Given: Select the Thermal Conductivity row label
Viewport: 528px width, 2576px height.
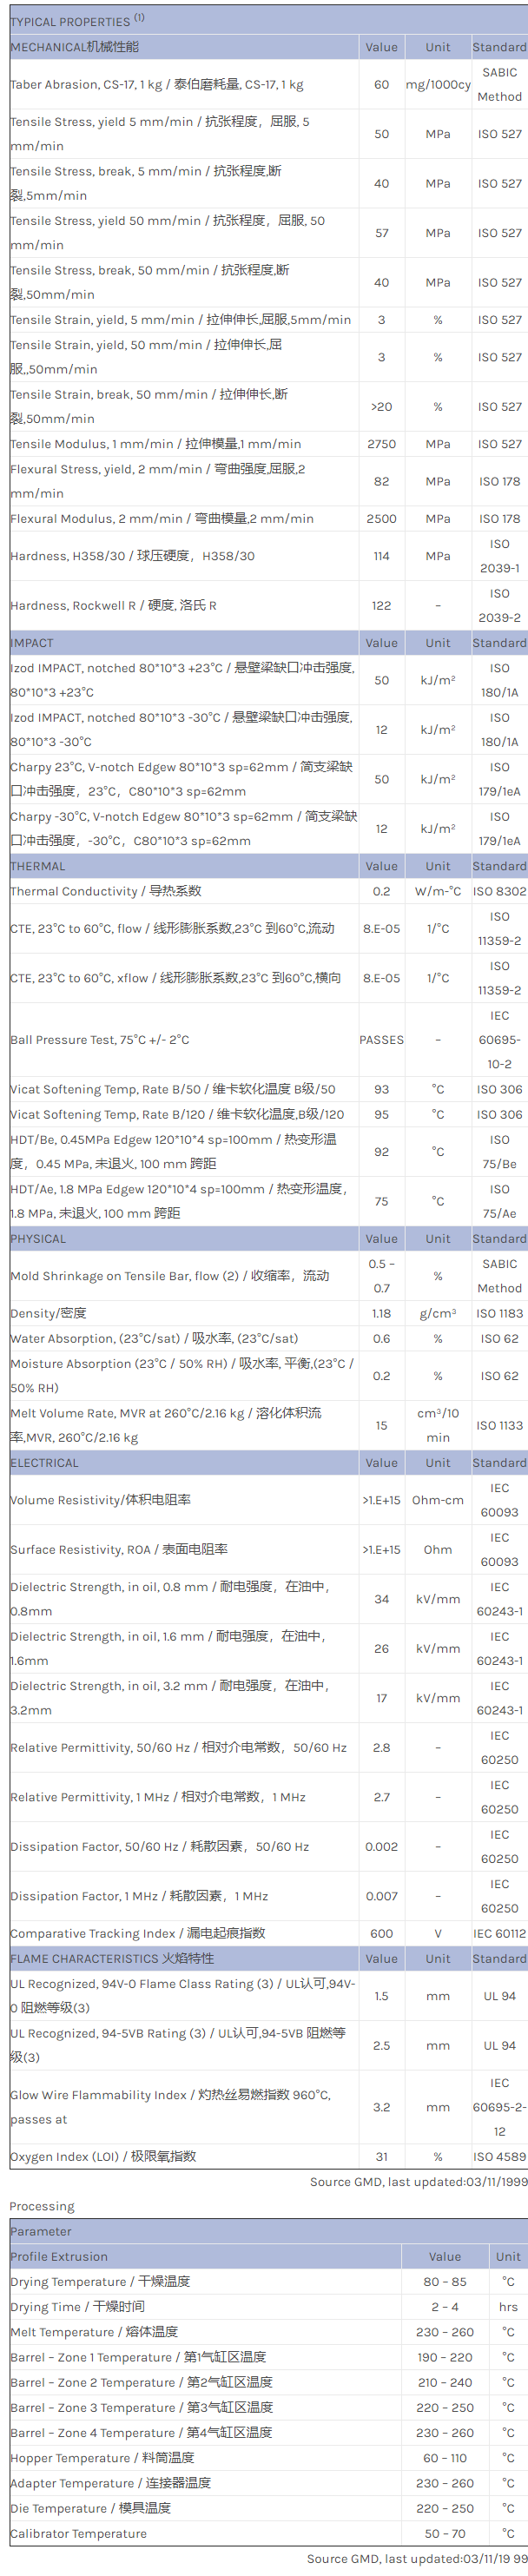Looking at the screenshot, I should (x=106, y=891).
